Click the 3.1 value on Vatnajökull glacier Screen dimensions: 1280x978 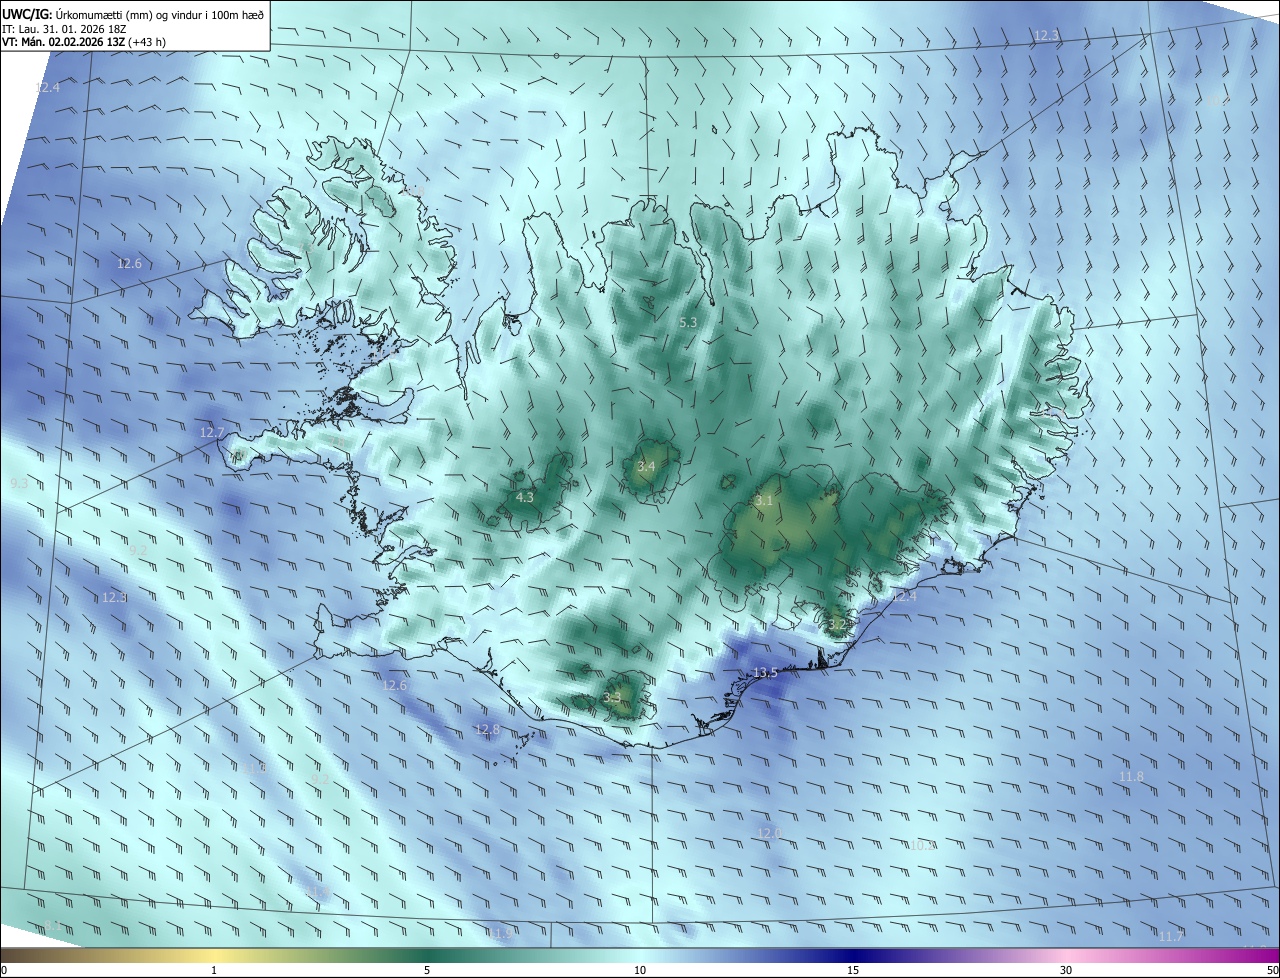click(763, 500)
